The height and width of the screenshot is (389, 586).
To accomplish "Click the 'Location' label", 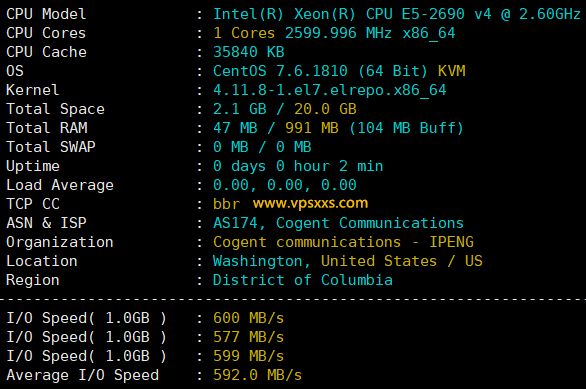I will coord(42,261).
